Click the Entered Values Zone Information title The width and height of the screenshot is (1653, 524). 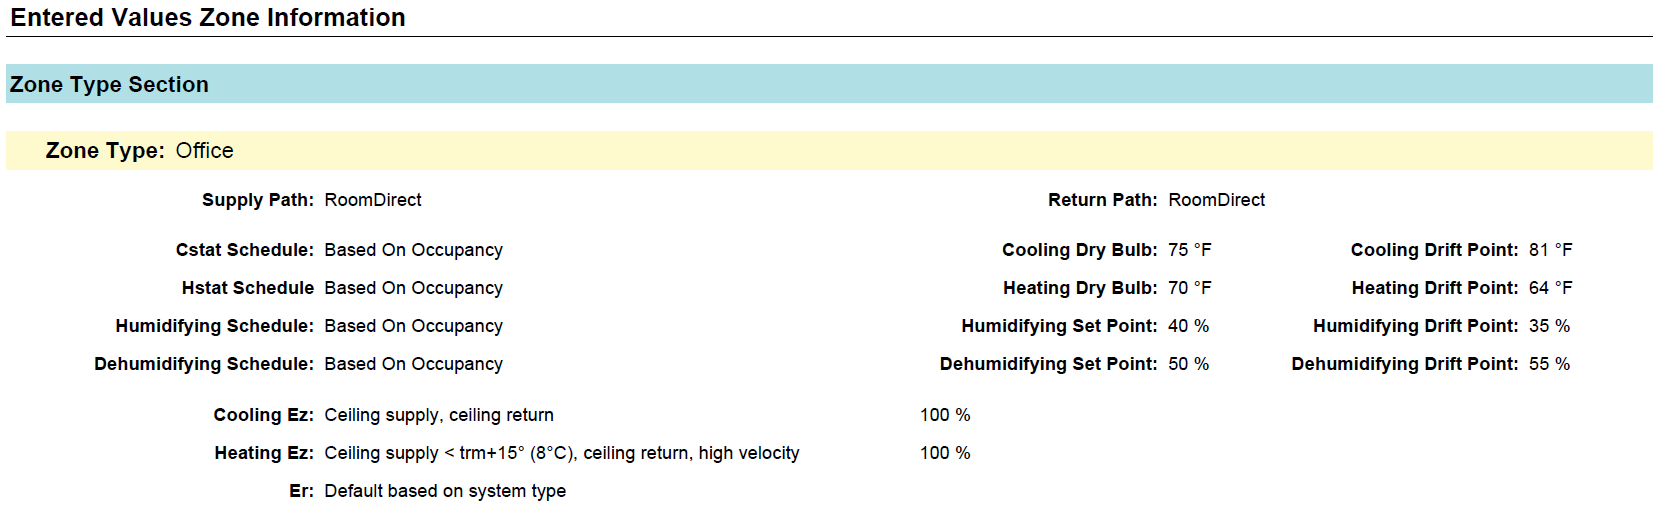pos(208,18)
